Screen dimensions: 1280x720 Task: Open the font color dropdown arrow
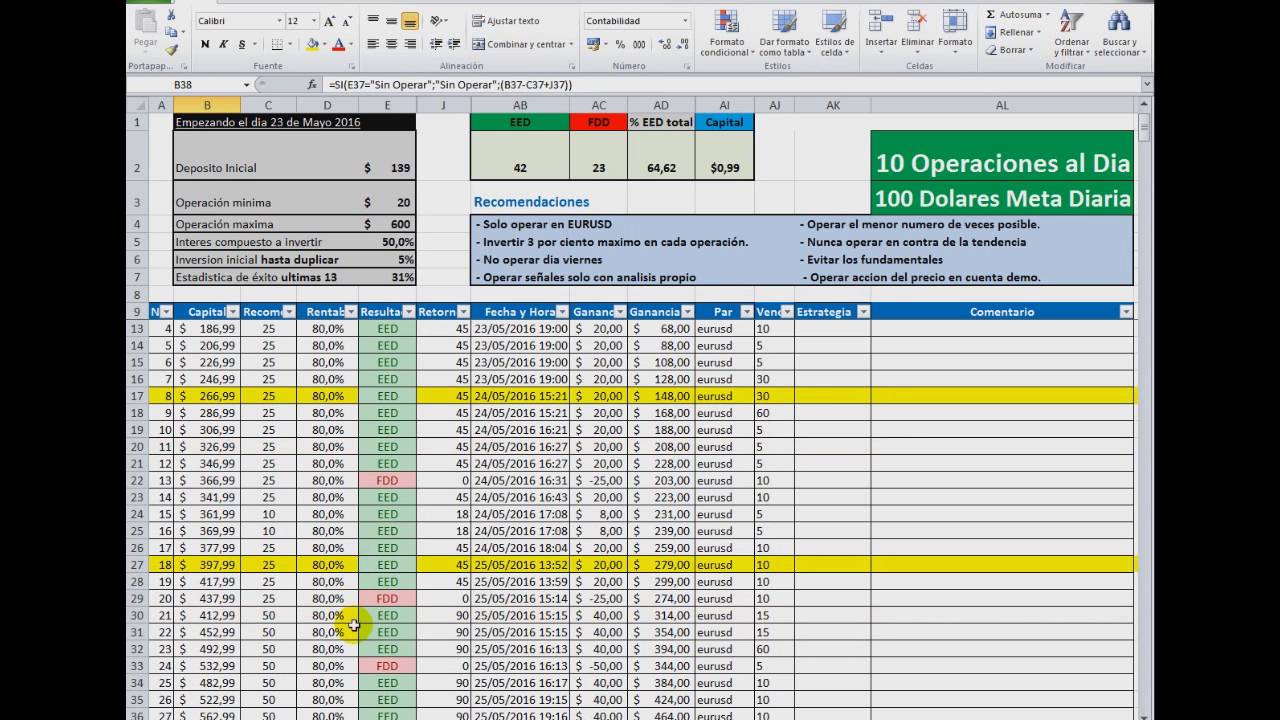click(350, 44)
